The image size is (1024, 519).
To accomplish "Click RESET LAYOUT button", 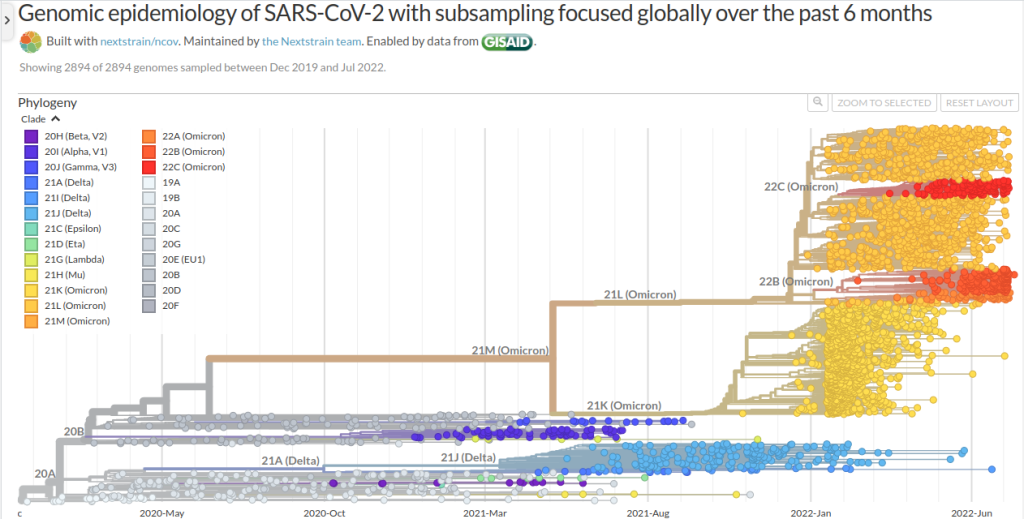I will (979, 102).
